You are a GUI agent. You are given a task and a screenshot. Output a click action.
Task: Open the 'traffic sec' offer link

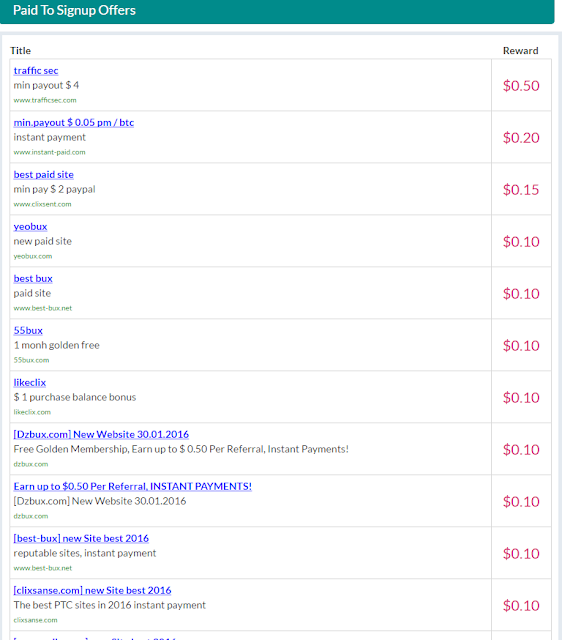point(36,71)
